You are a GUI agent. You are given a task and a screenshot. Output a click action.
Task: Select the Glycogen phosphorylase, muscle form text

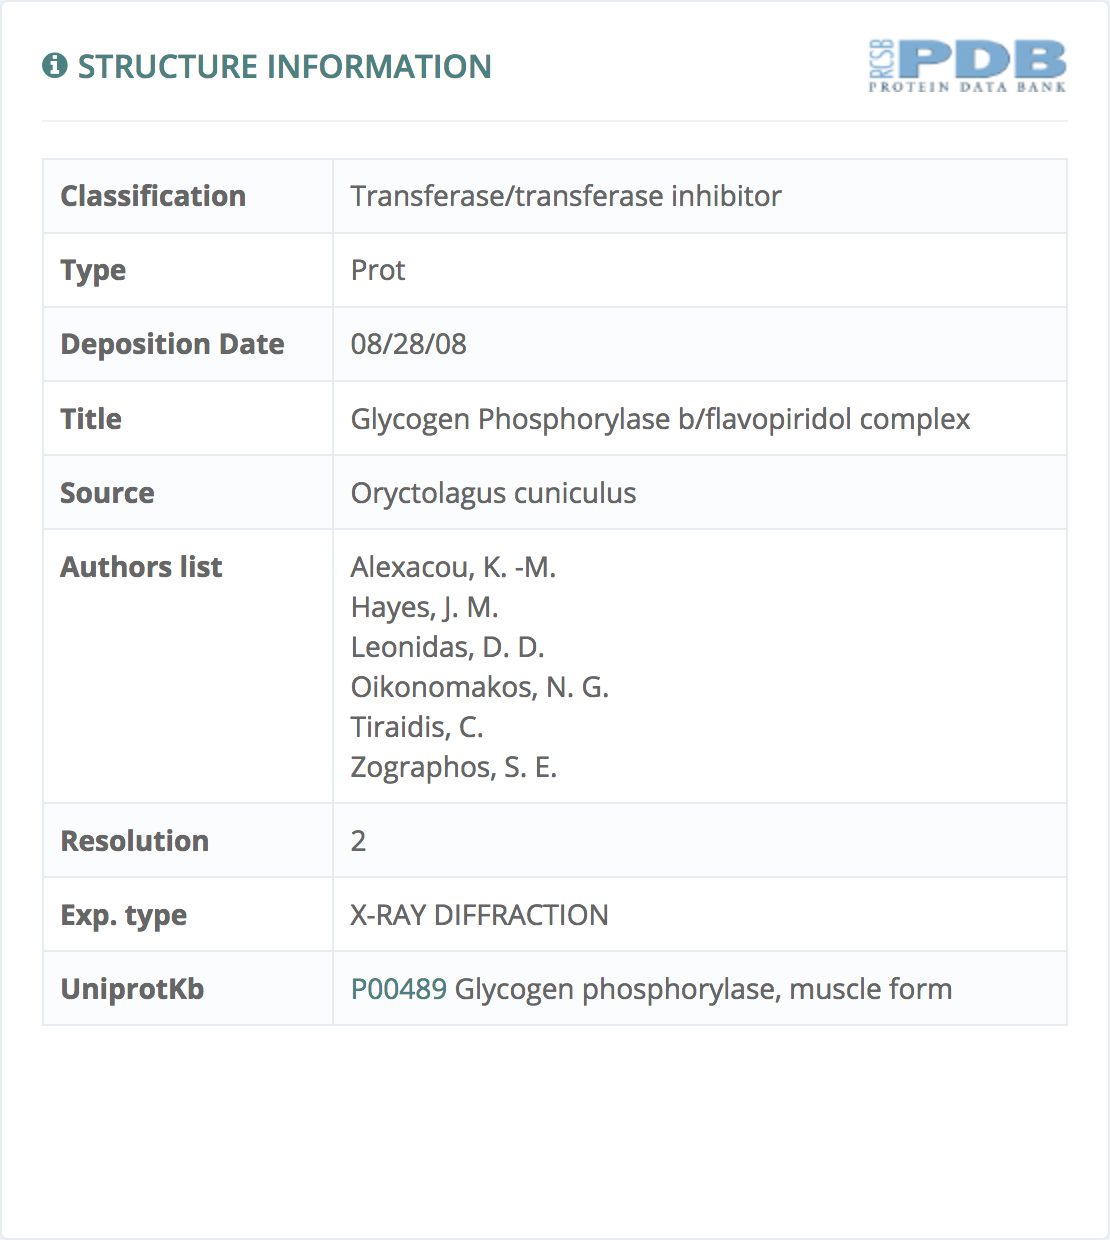point(703,989)
